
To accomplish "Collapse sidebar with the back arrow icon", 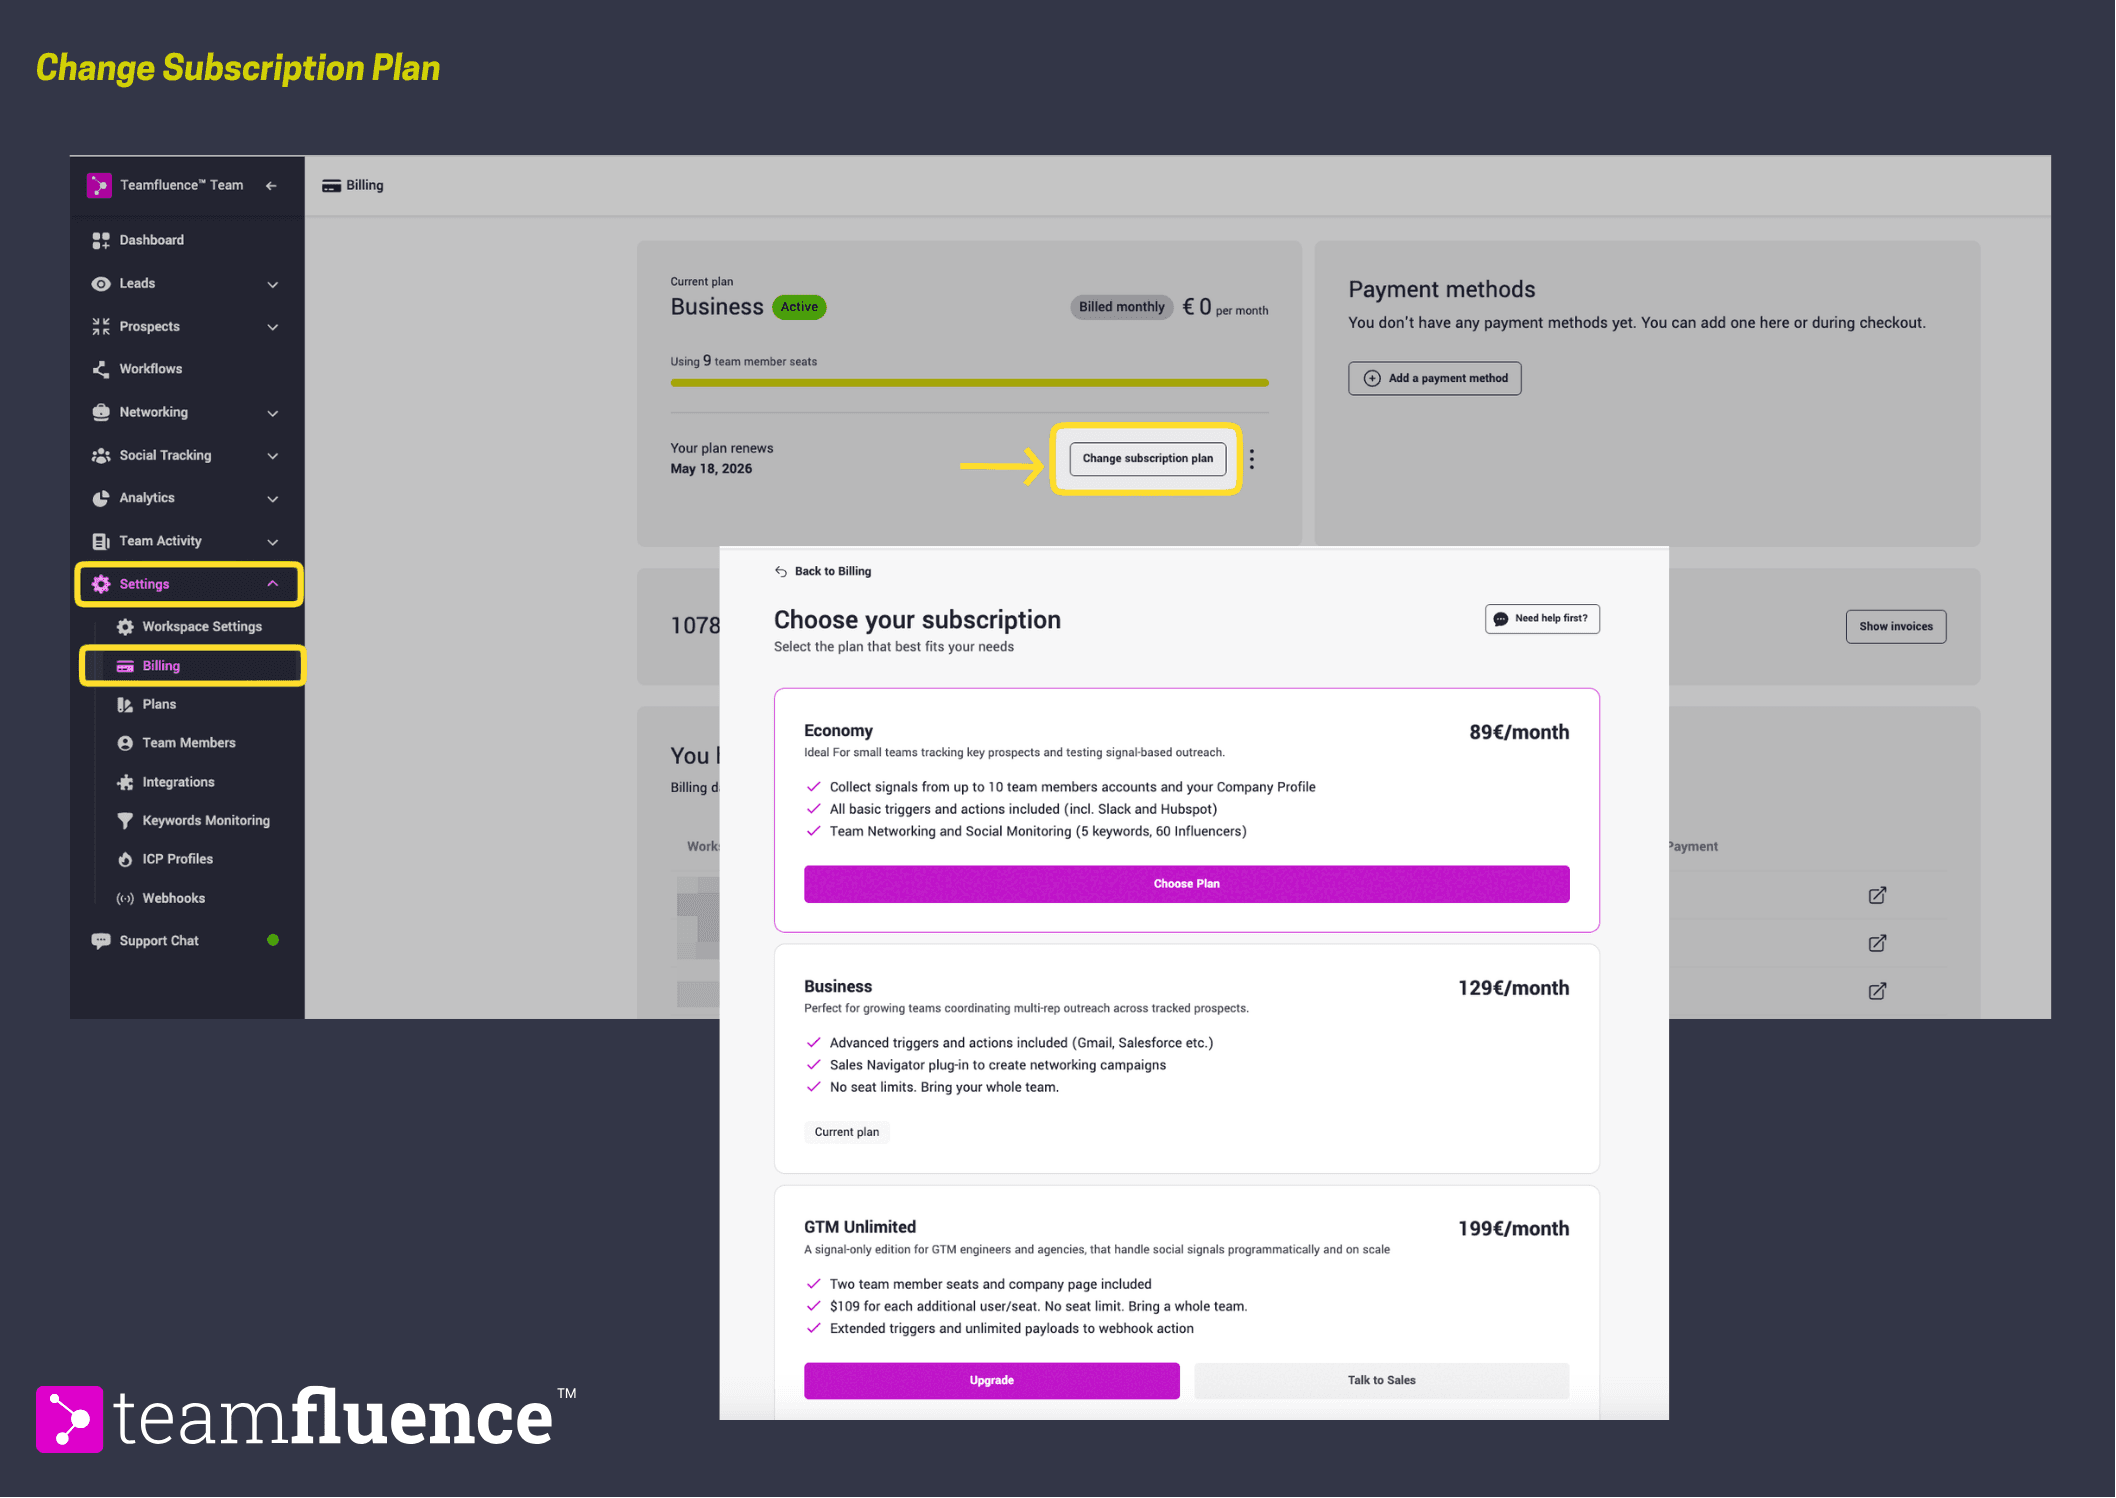I will 271,185.
